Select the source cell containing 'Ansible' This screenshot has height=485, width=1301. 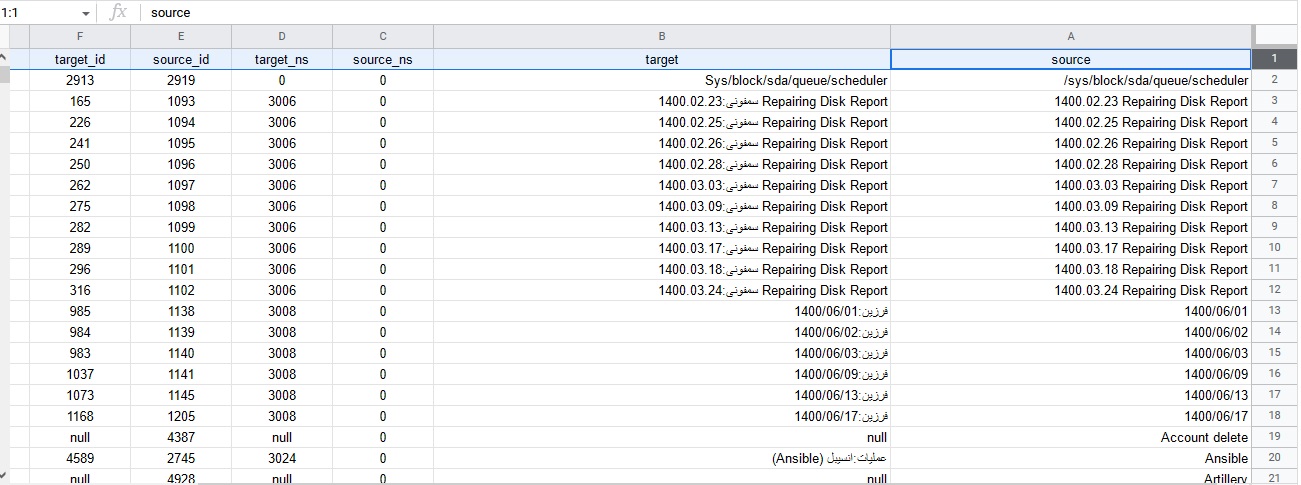(1070, 458)
